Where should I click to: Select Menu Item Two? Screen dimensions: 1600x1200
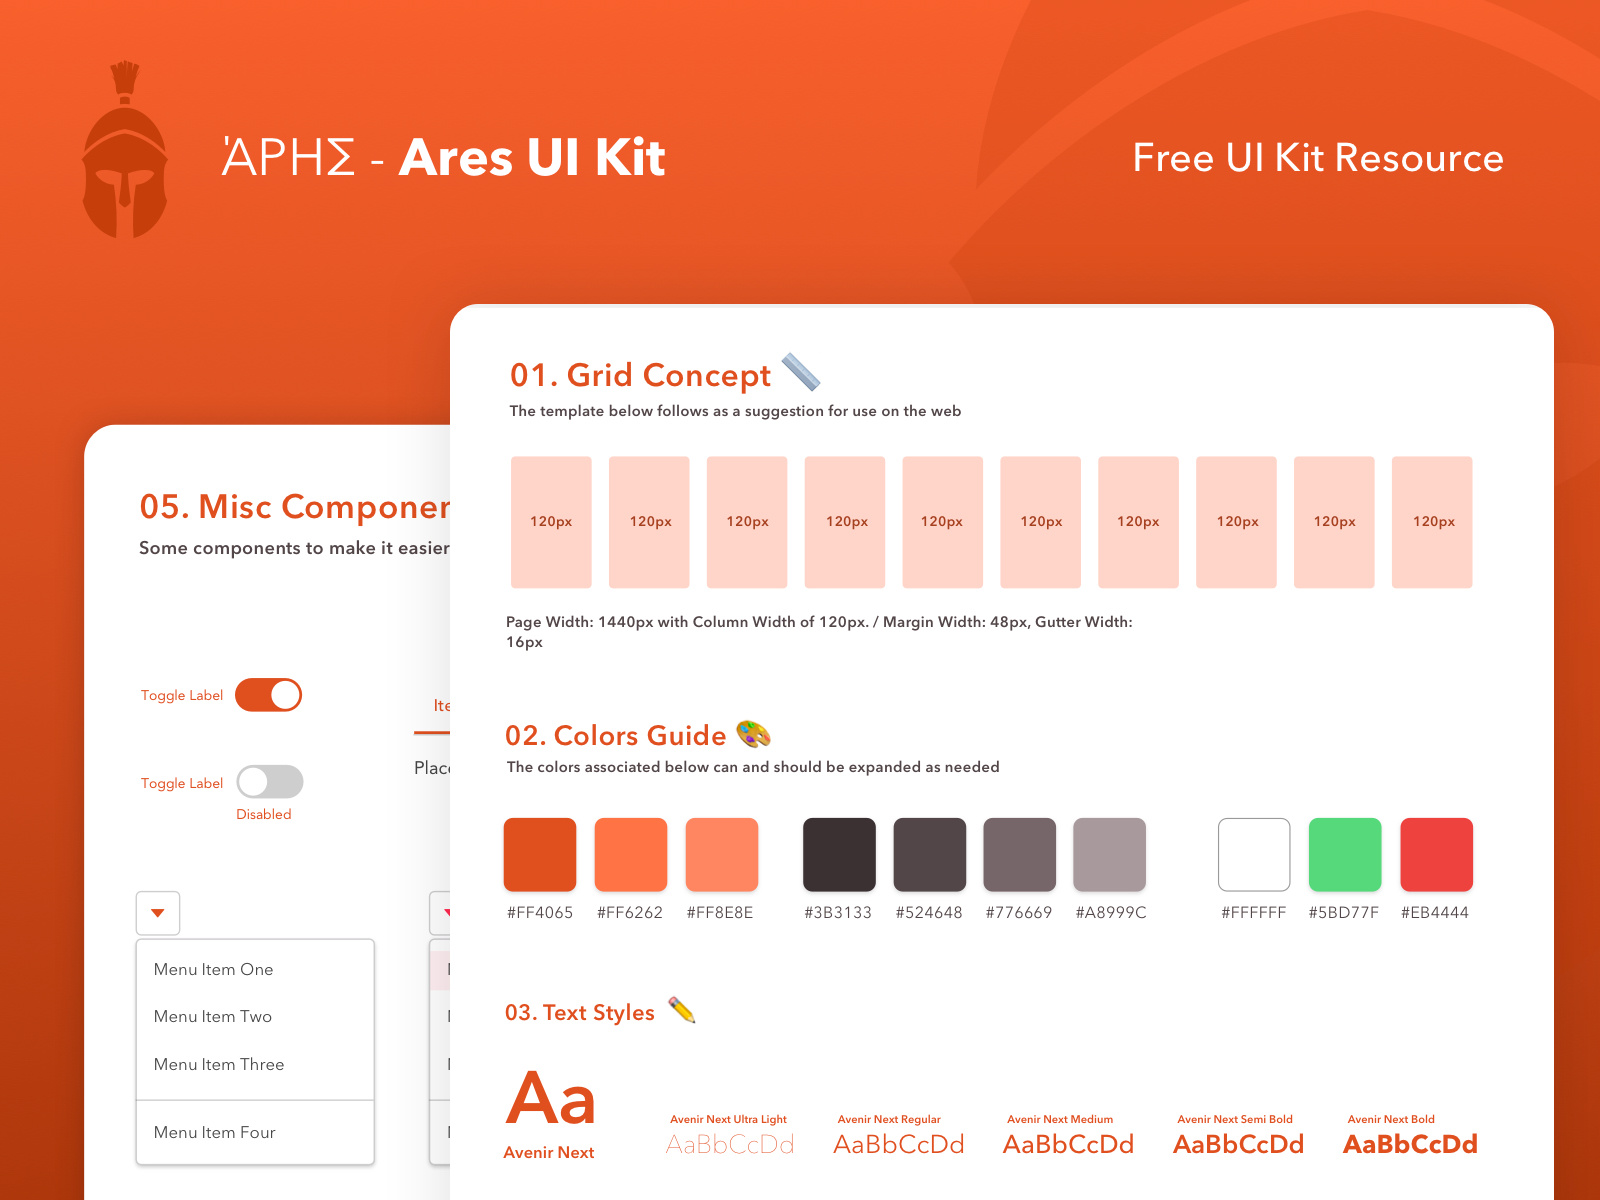coord(255,1016)
